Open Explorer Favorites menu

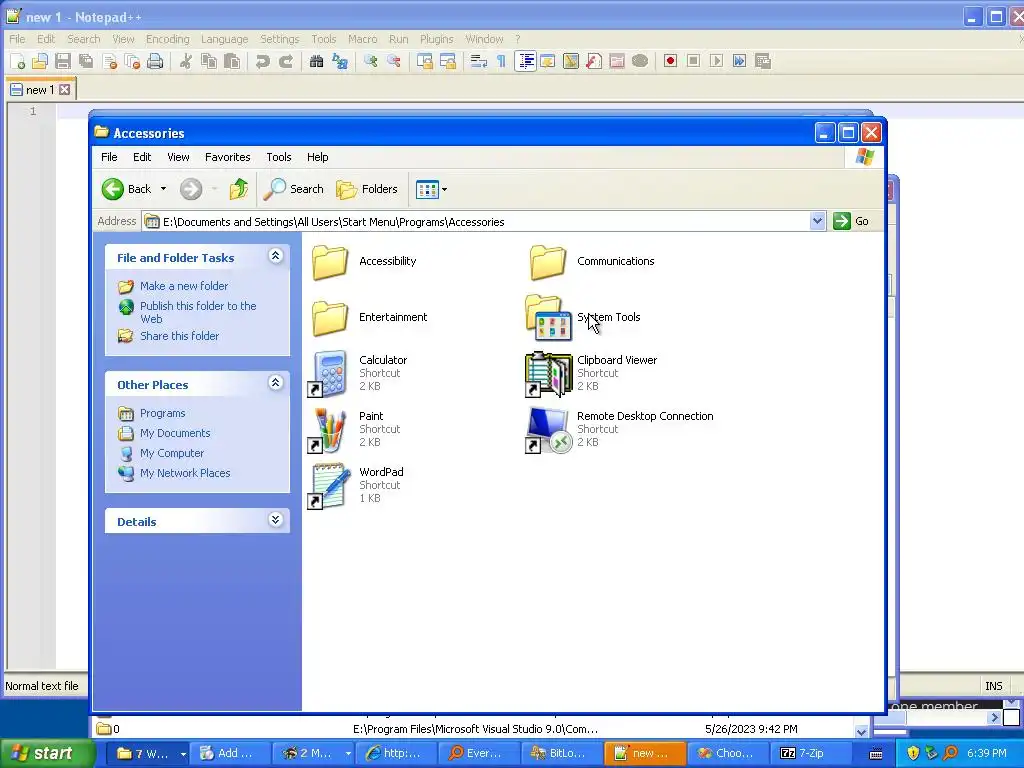pos(227,157)
